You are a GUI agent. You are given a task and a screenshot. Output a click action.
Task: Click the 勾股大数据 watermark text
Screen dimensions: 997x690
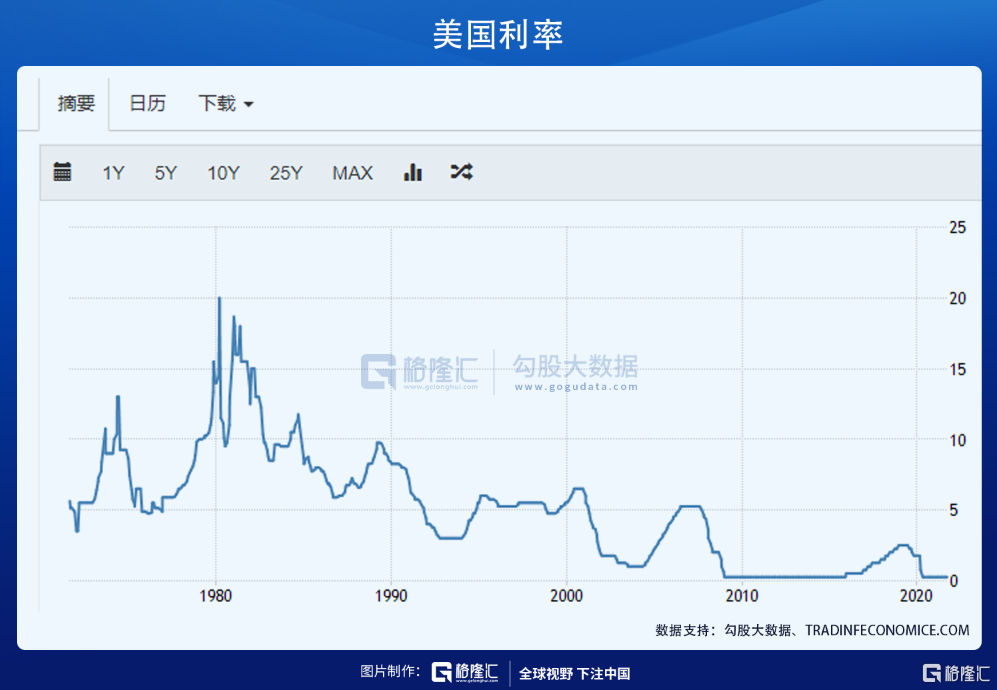(x=575, y=368)
